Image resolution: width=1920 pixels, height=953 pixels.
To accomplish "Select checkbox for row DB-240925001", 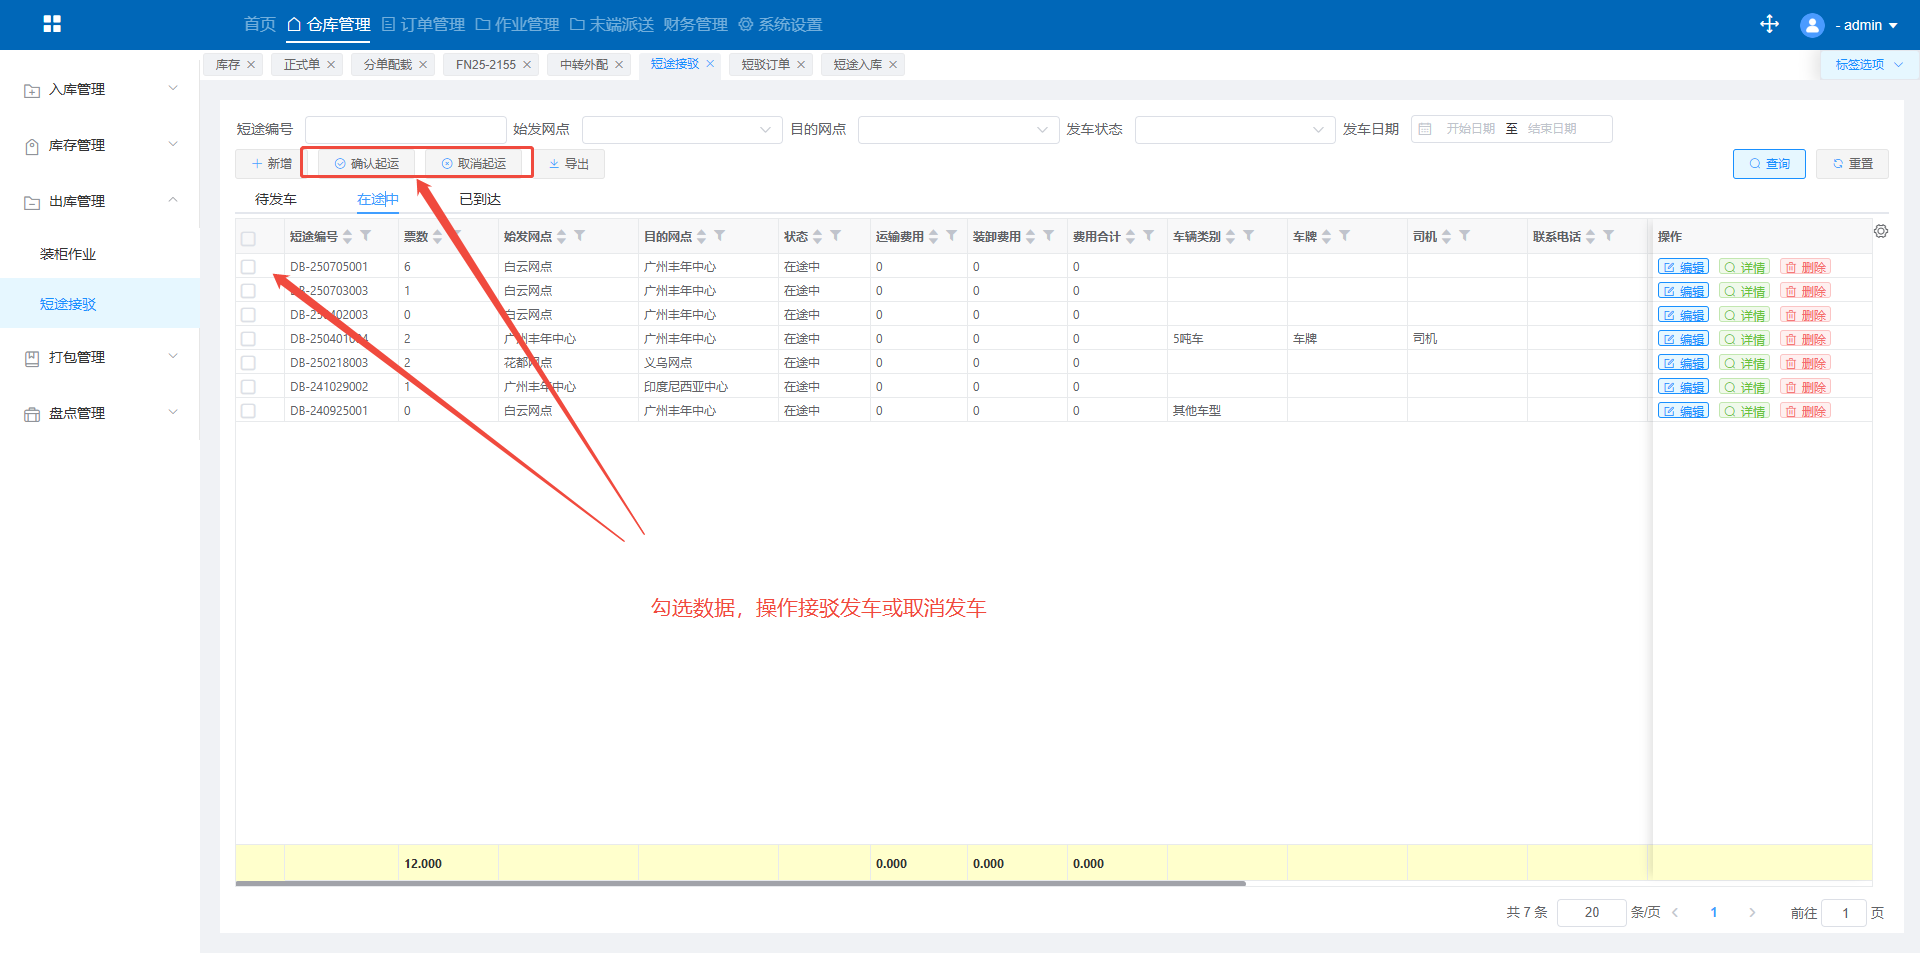I will coord(248,411).
